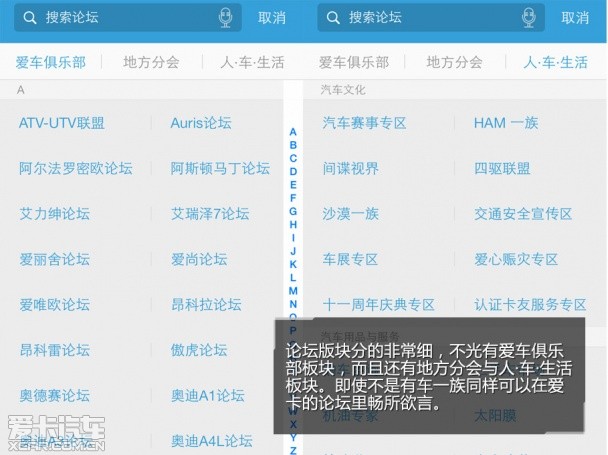
Task: Switch to 人·车·生活 tab in left panel
Action: (252, 62)
